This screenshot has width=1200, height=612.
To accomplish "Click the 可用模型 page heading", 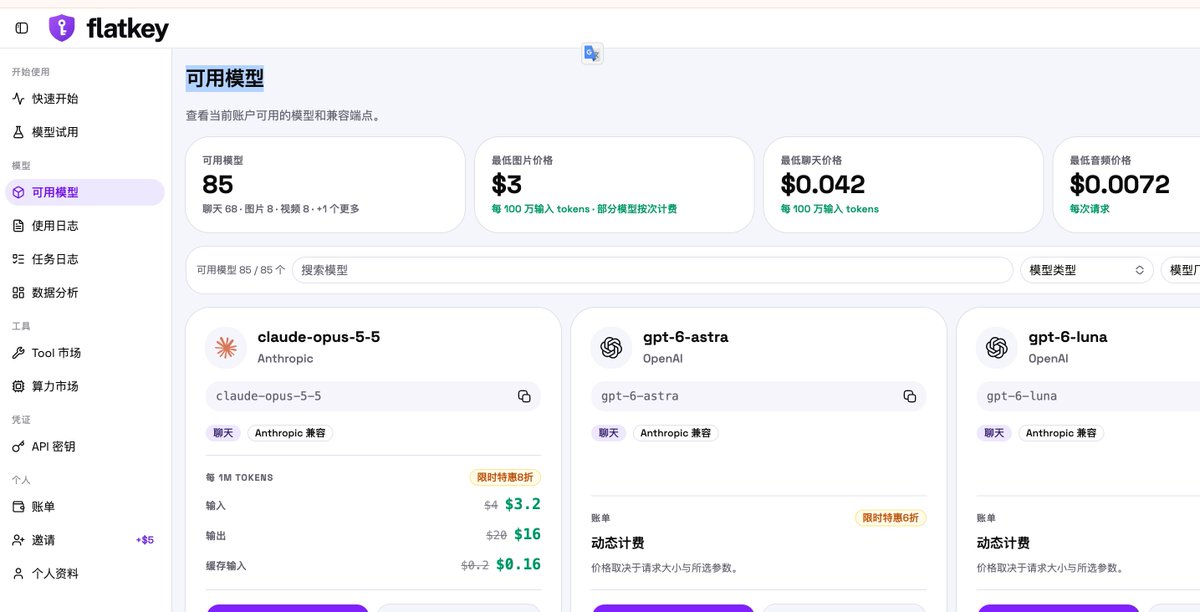I will tap(225, 78).
